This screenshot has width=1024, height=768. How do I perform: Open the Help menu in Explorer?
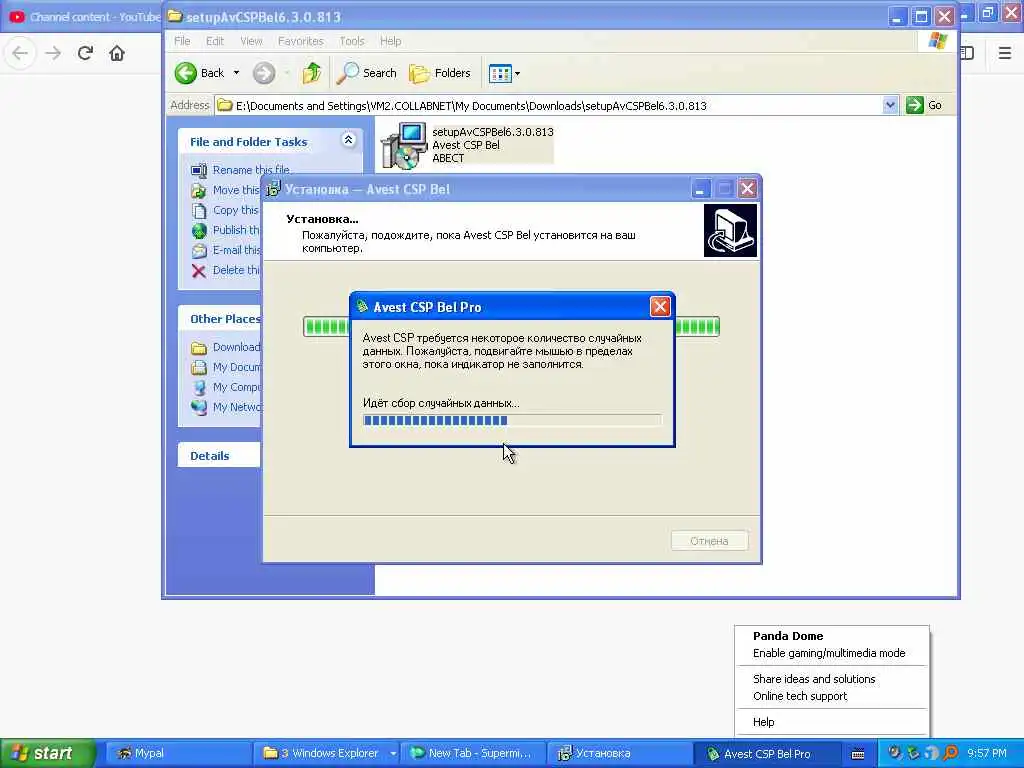pos(391,41)
